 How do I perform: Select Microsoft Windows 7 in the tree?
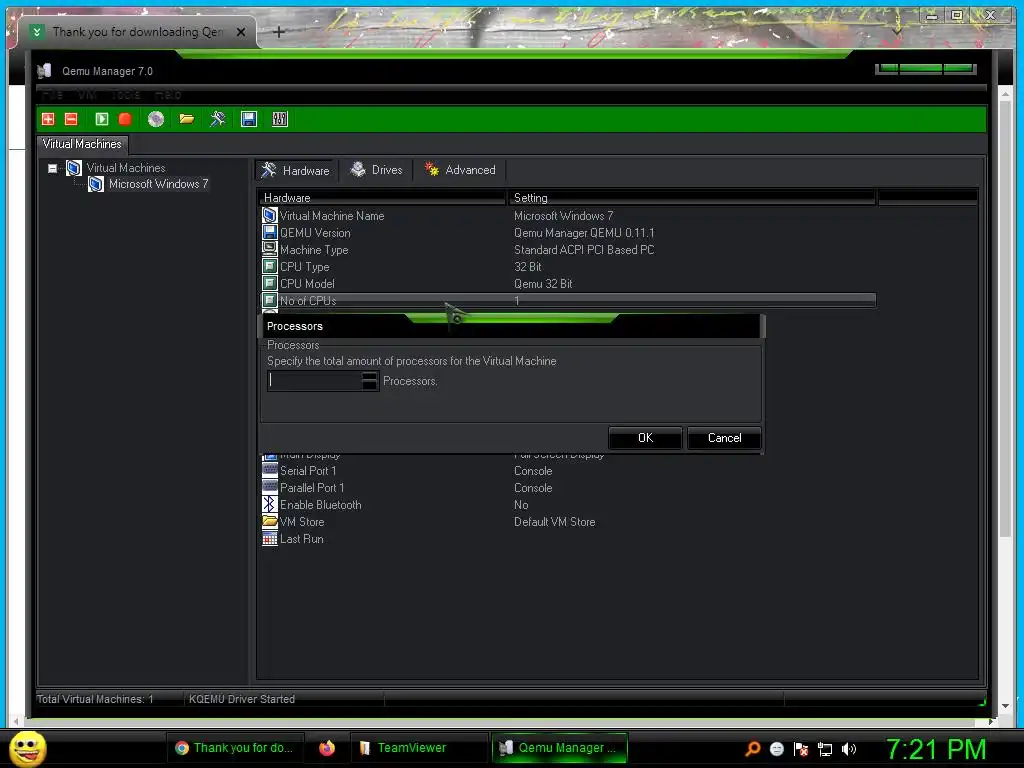pos(158,184)
